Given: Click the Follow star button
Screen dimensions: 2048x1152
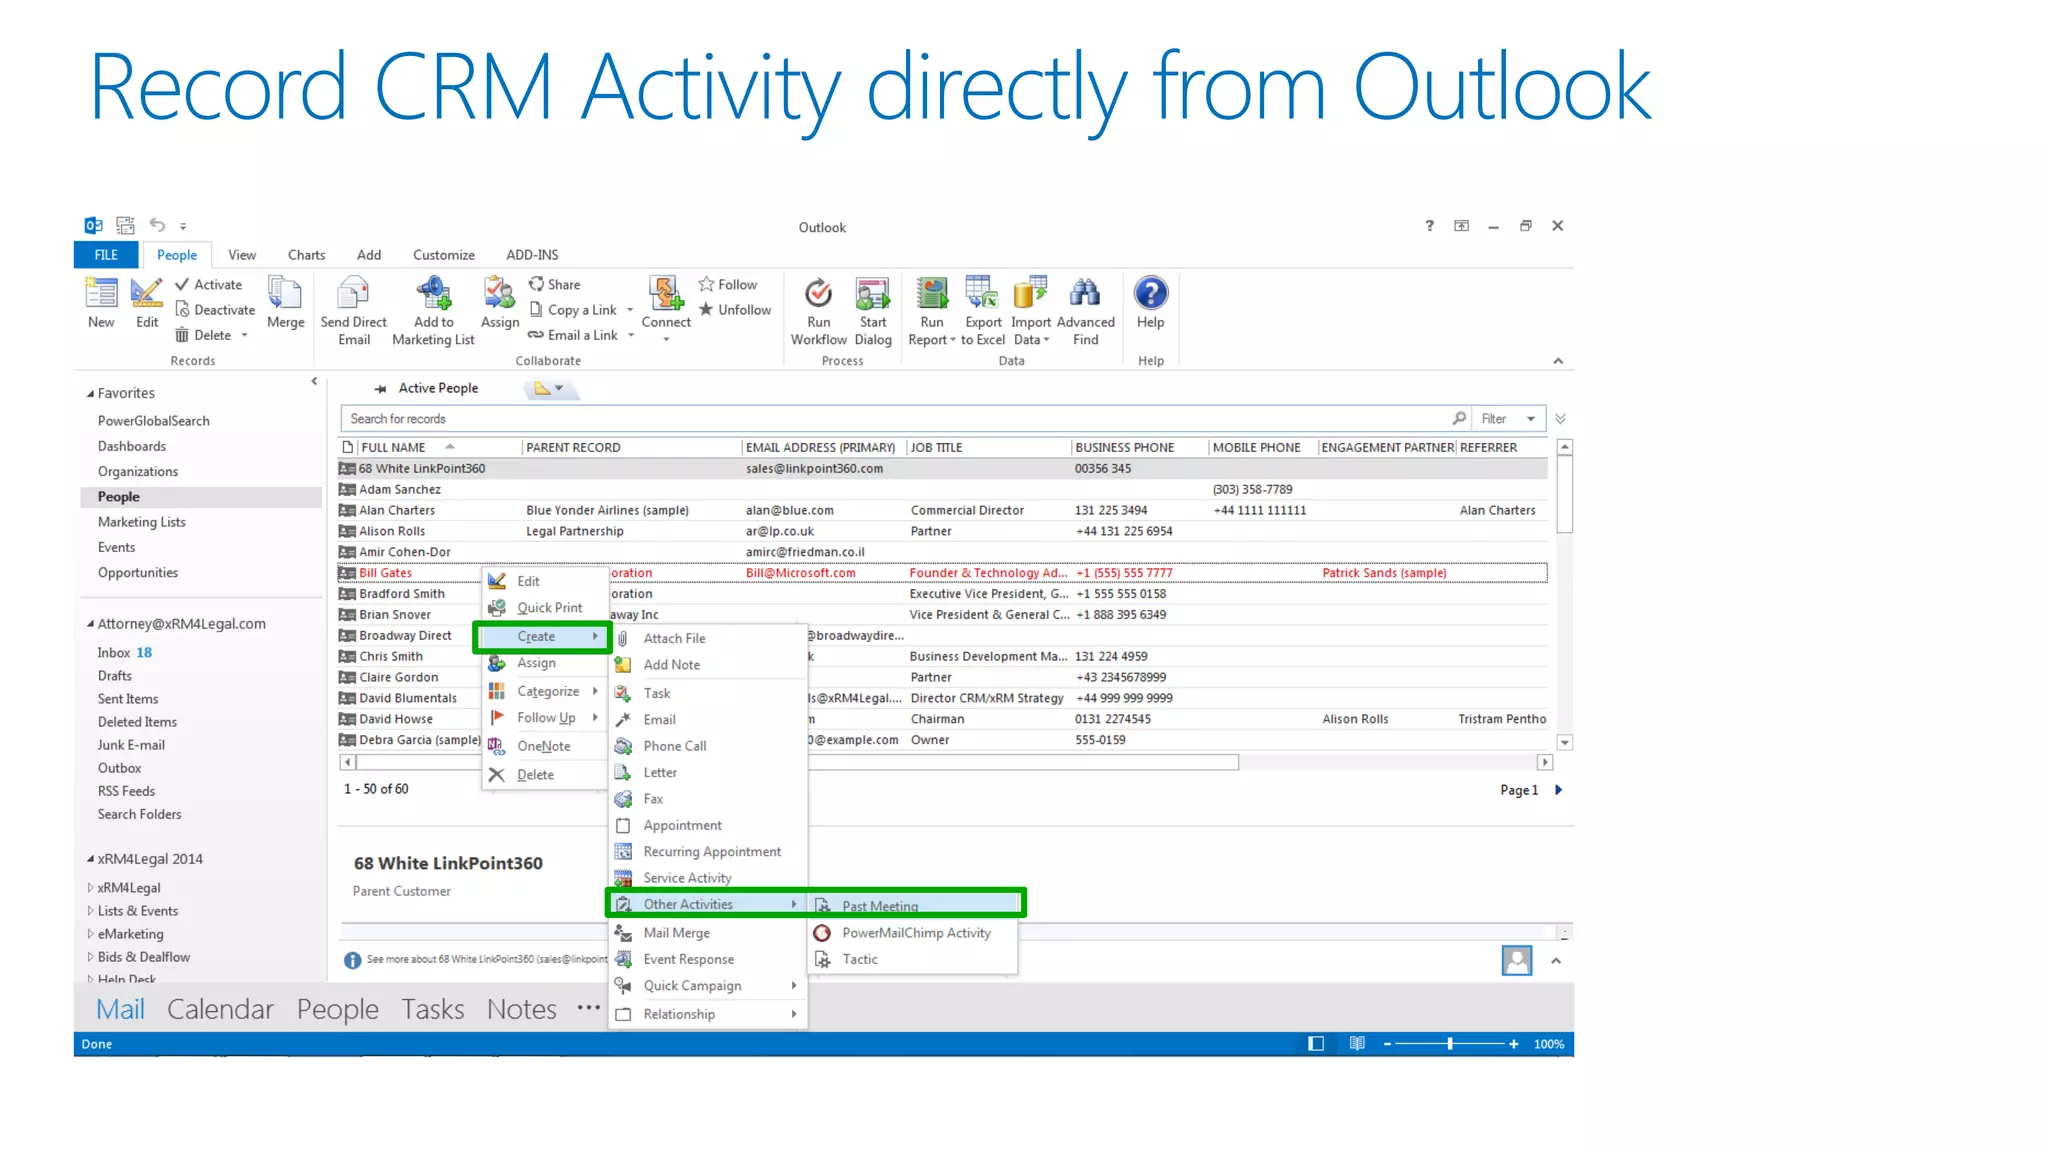Looking at the screenshot, I should (728, 285).
